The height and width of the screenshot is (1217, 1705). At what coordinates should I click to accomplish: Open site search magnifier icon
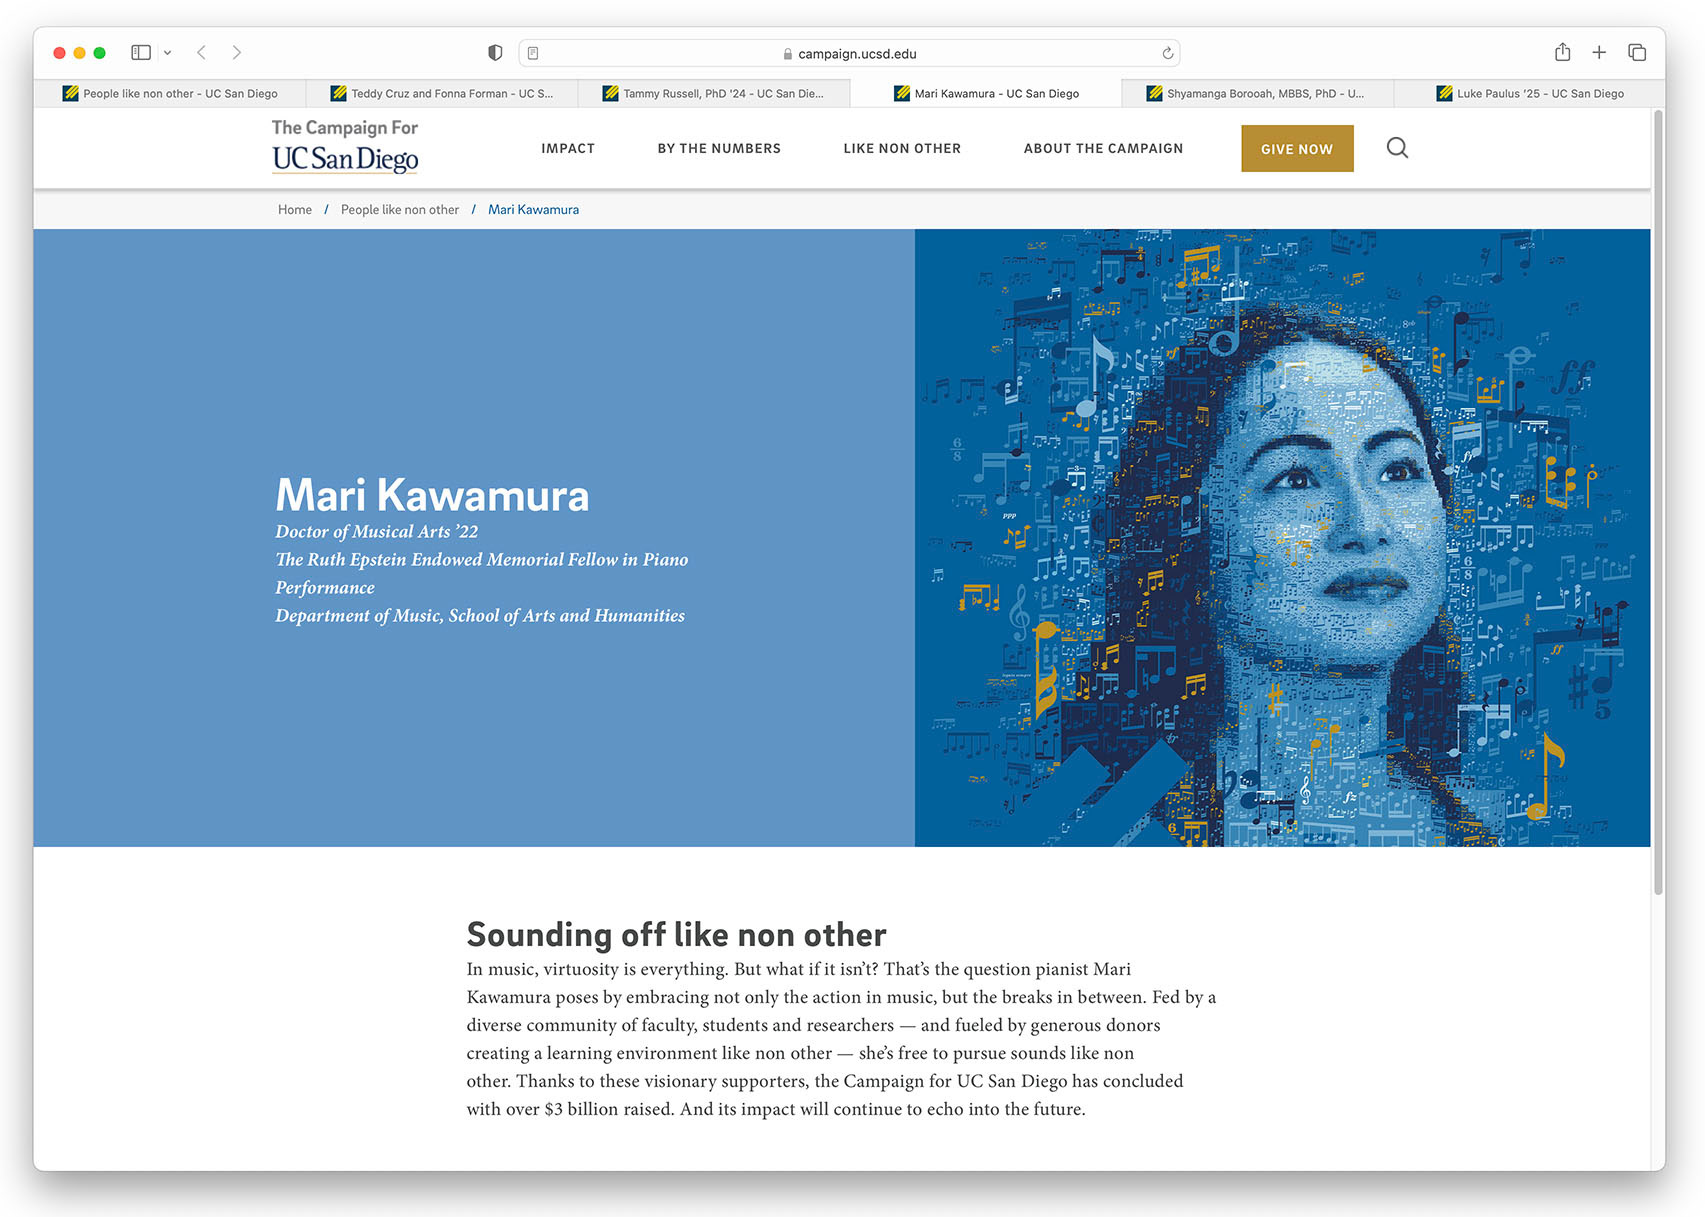click(x=1397, y=148)
